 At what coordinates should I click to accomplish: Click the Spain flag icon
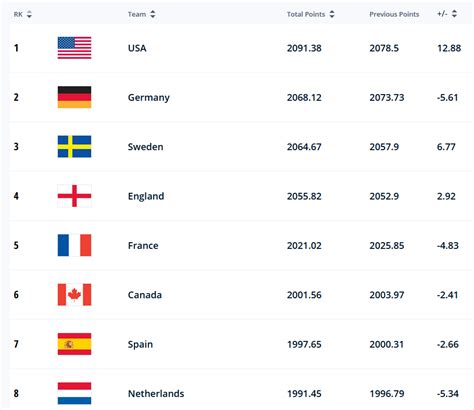[x=74, y=344]
